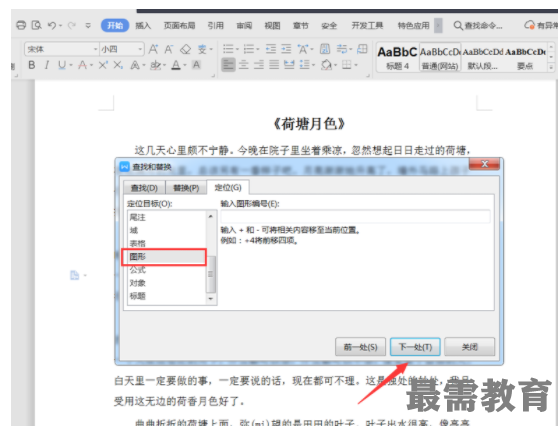Open the 安全 ribbon tab
The height and width of the screenshot is (435, 558).
pyautogui.click(x=329, y=26)
